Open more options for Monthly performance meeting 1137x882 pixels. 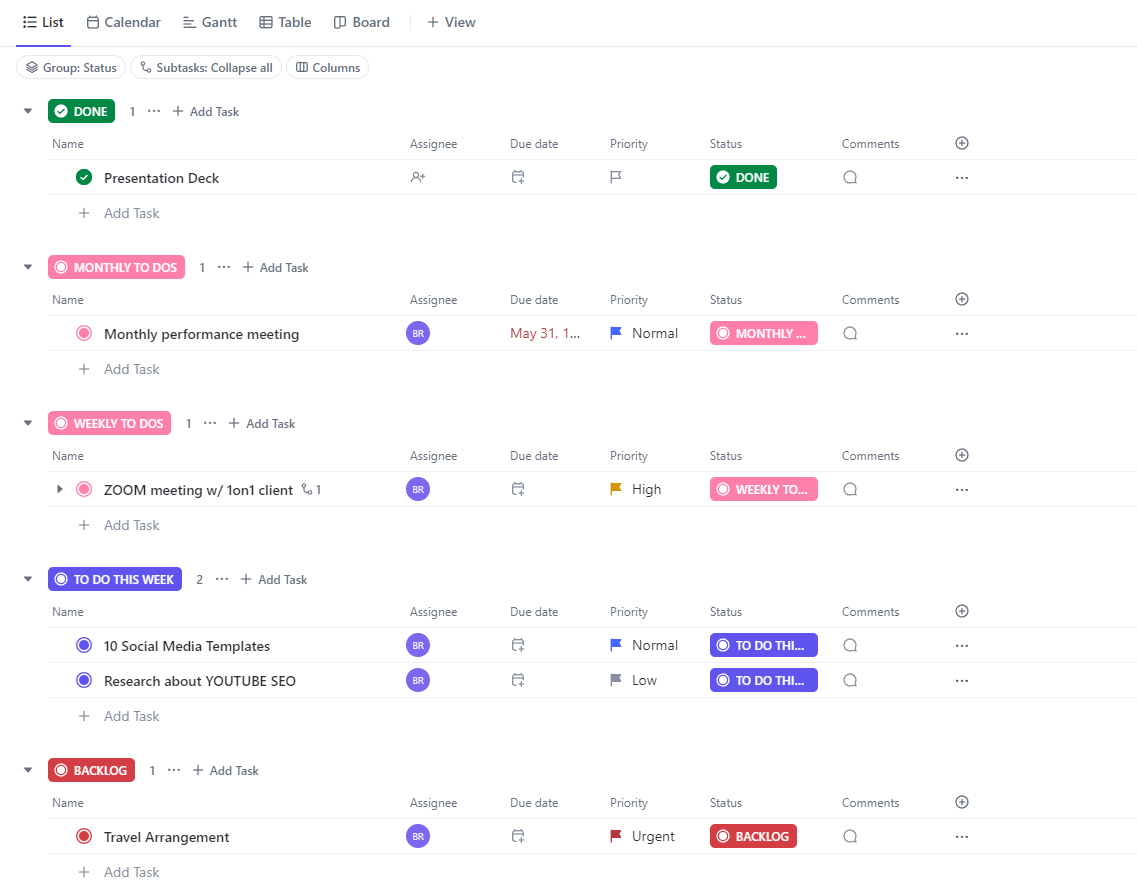point(962,334)
